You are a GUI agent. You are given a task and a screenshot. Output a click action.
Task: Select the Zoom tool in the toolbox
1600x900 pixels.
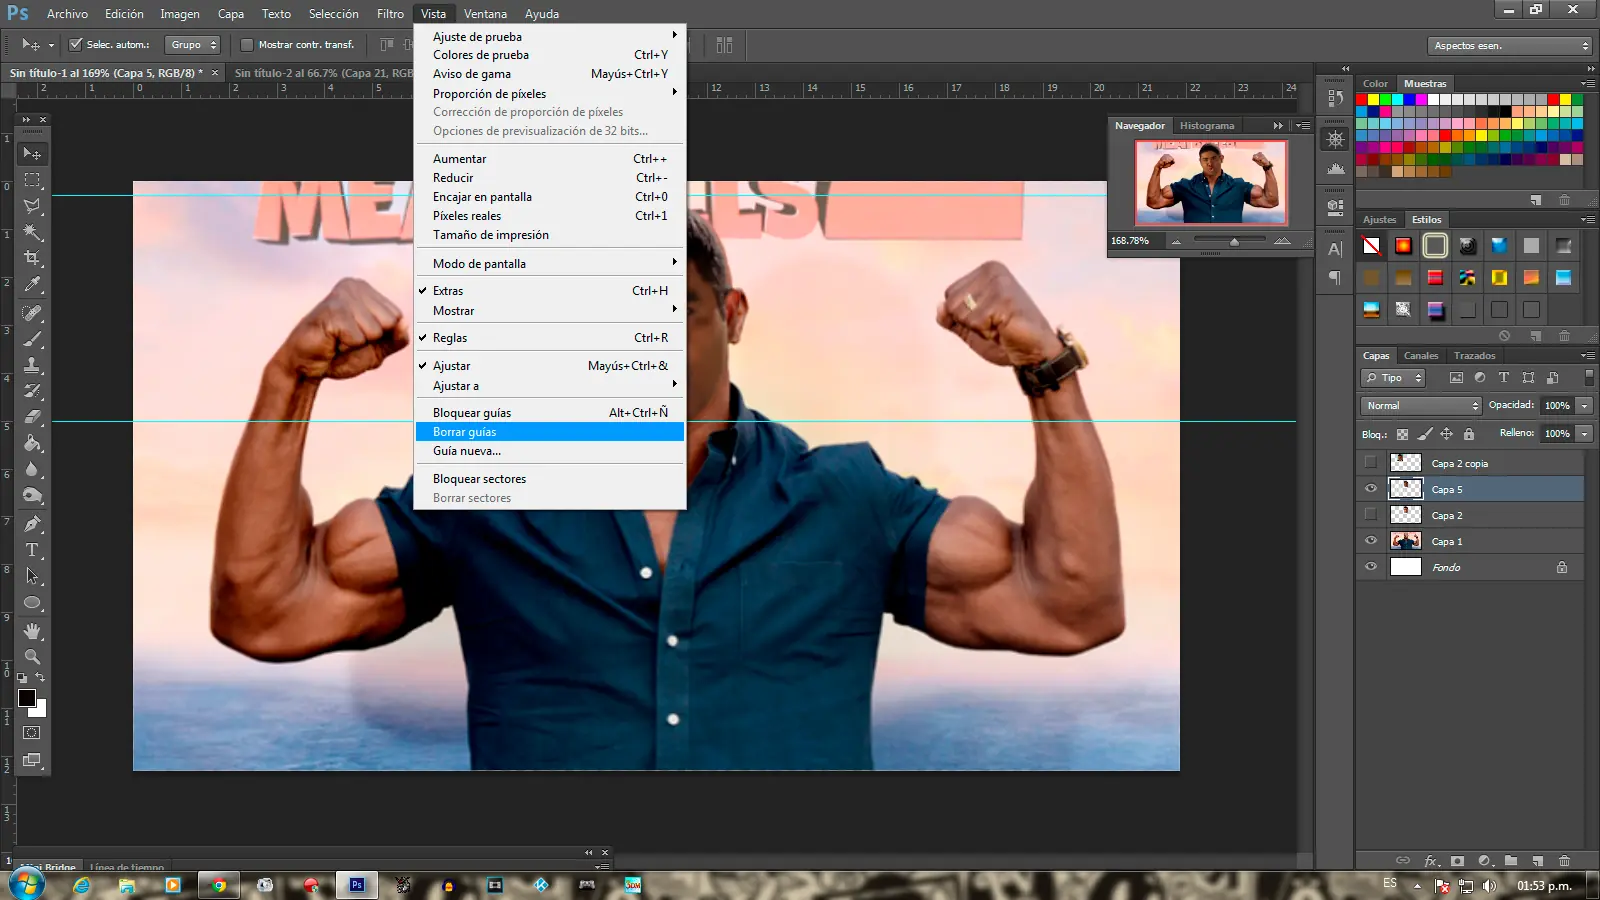coord(32,657)
